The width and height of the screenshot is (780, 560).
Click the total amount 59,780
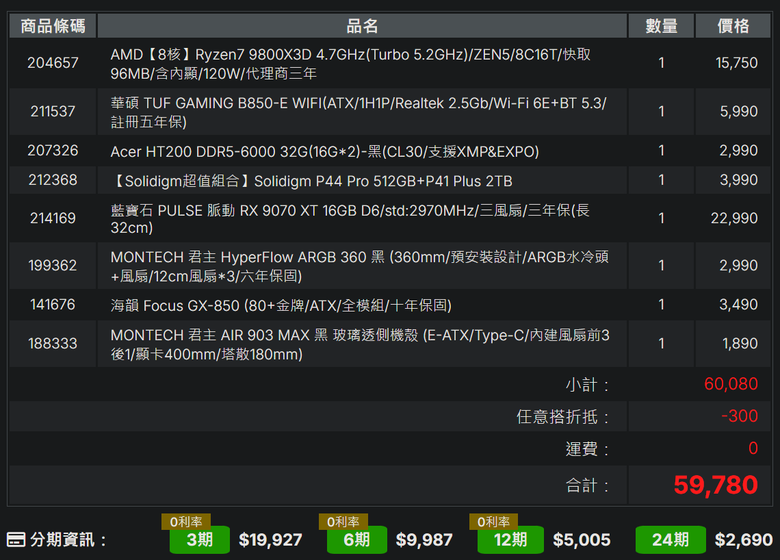(716, 485)
